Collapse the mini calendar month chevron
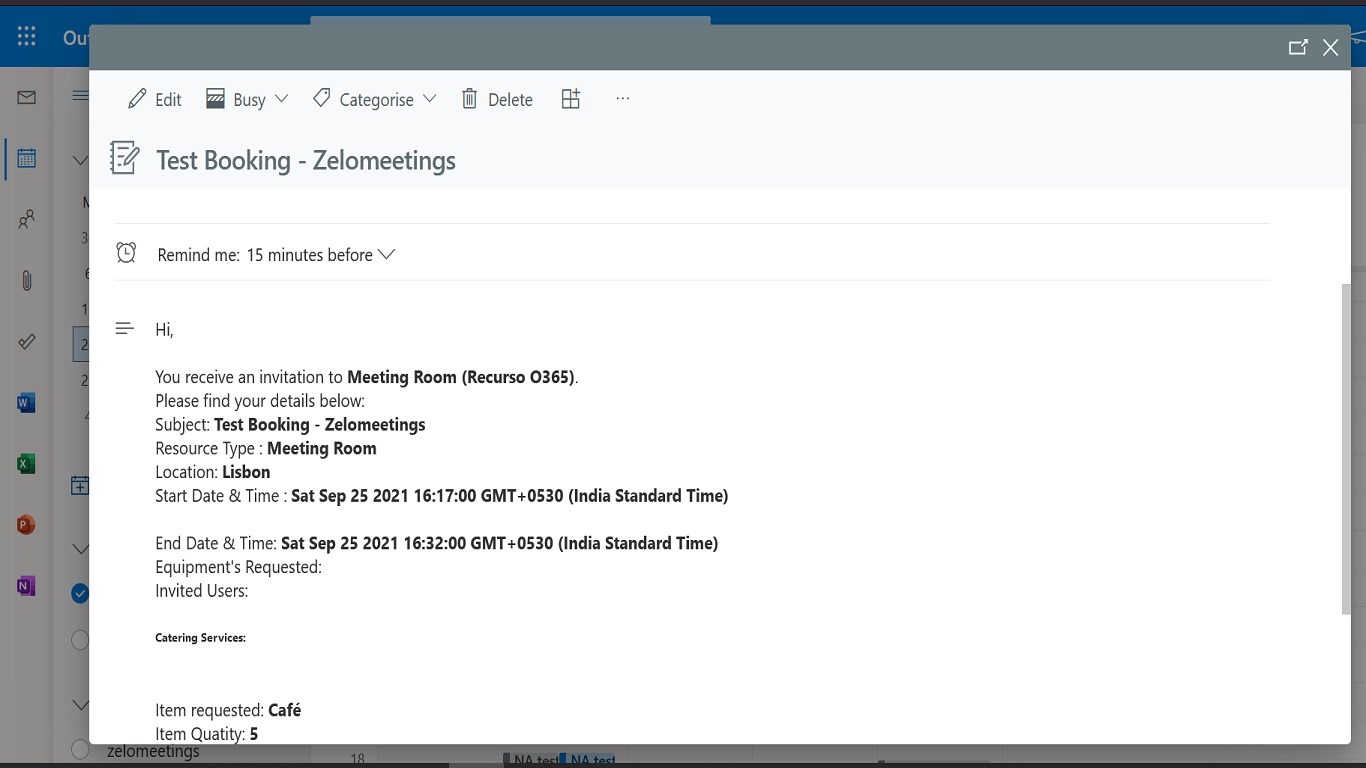 tap(80, 160)
